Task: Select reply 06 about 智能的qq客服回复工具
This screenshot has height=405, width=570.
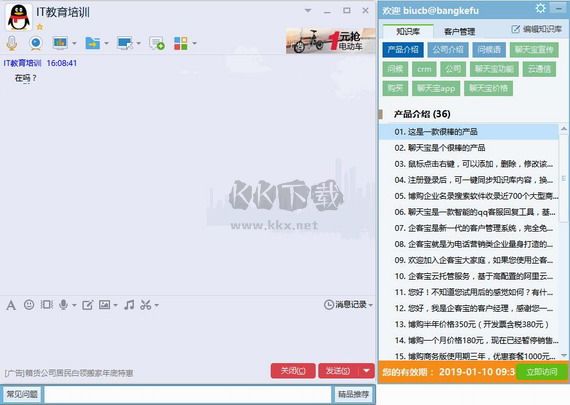Action: [469, 212]
